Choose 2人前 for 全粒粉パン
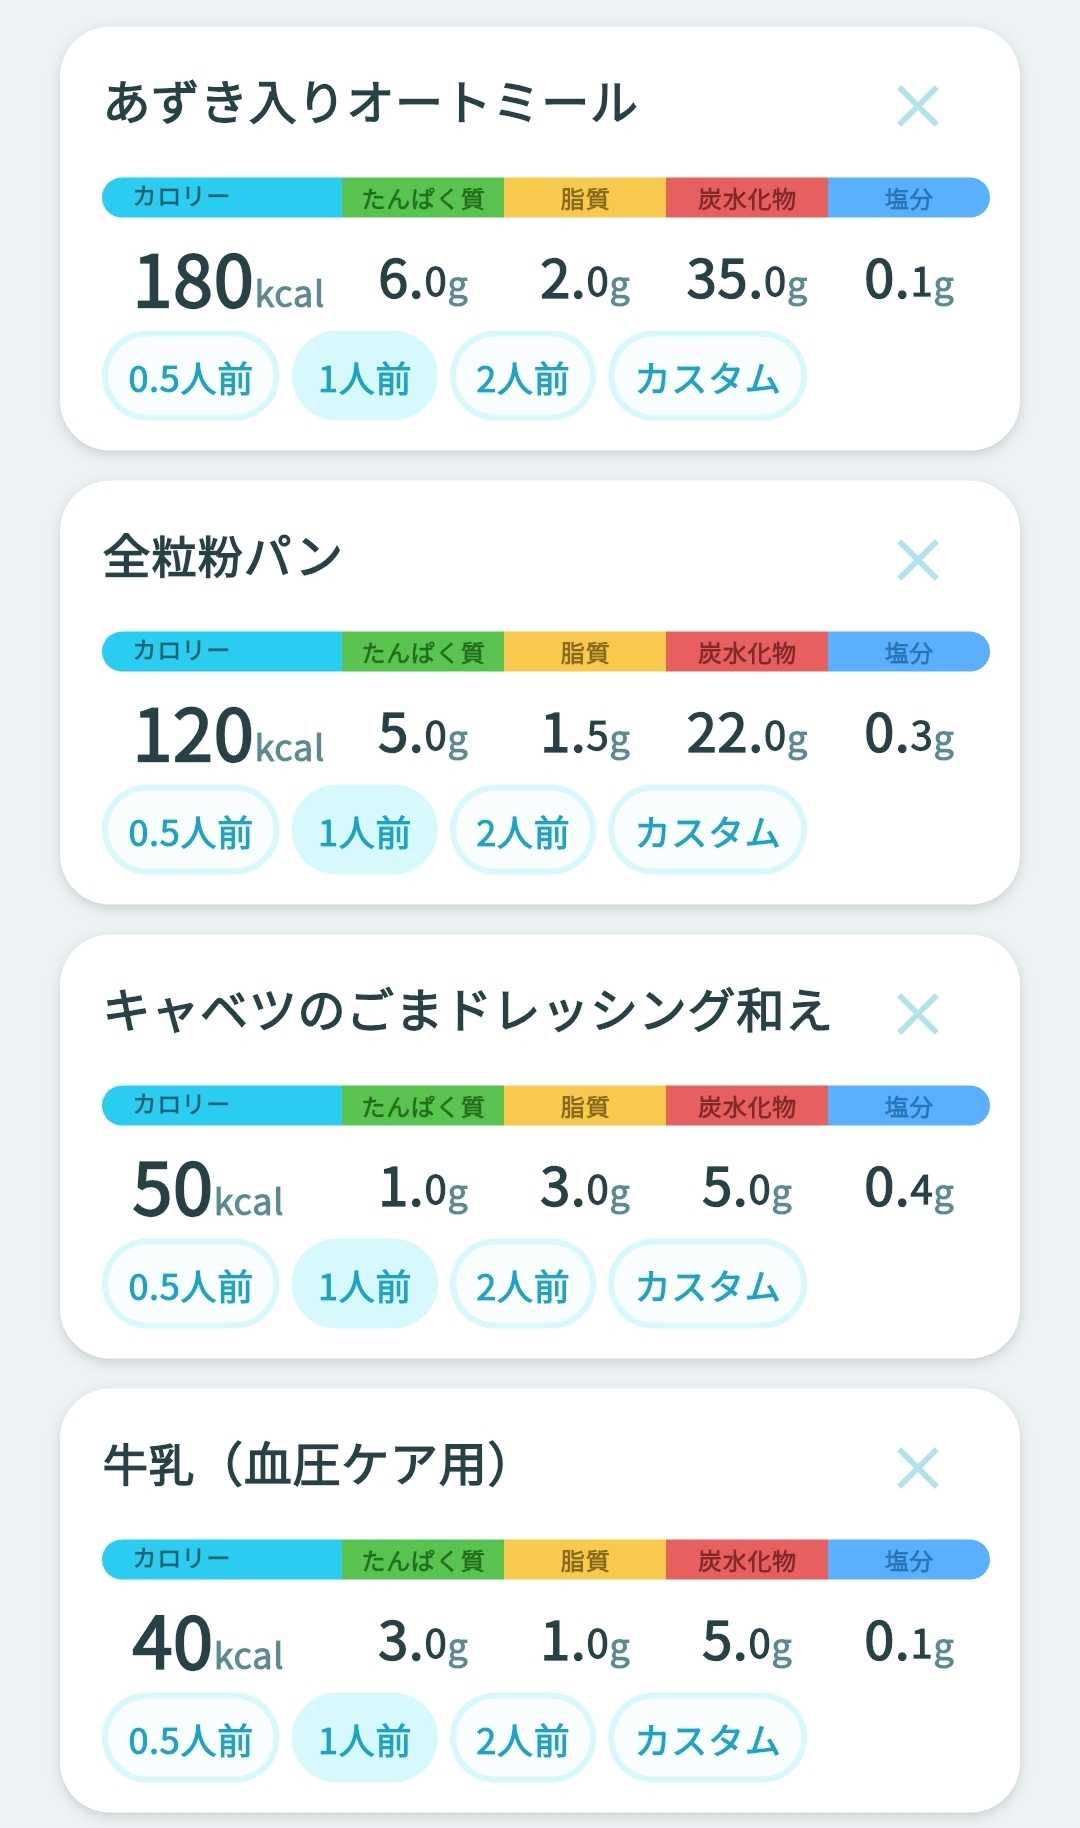Image resolution: width=1080 pixels, height=1828 pixels. tap(522, 830)
